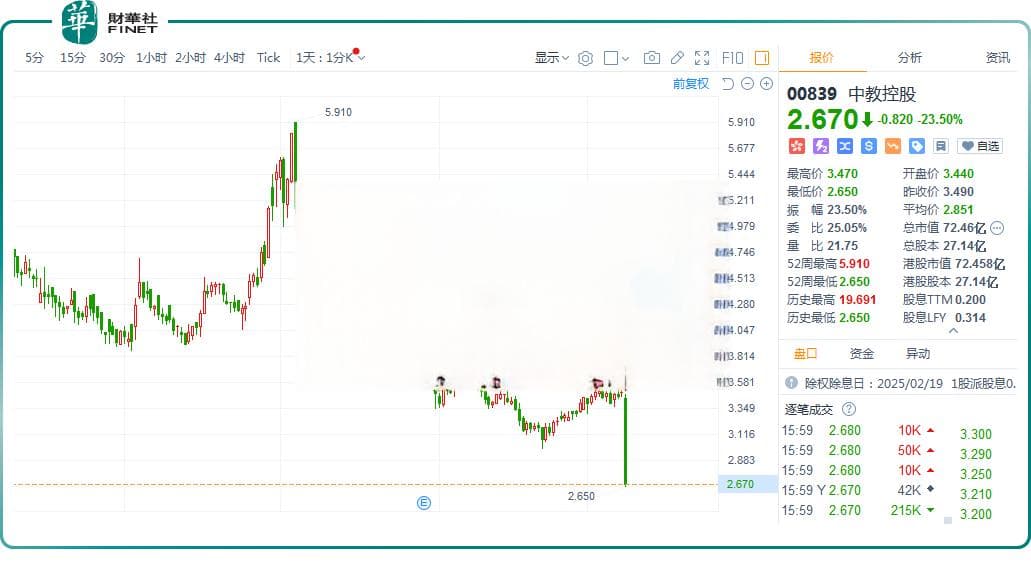
Task: Click the 215K trade row
Action: 857,510
